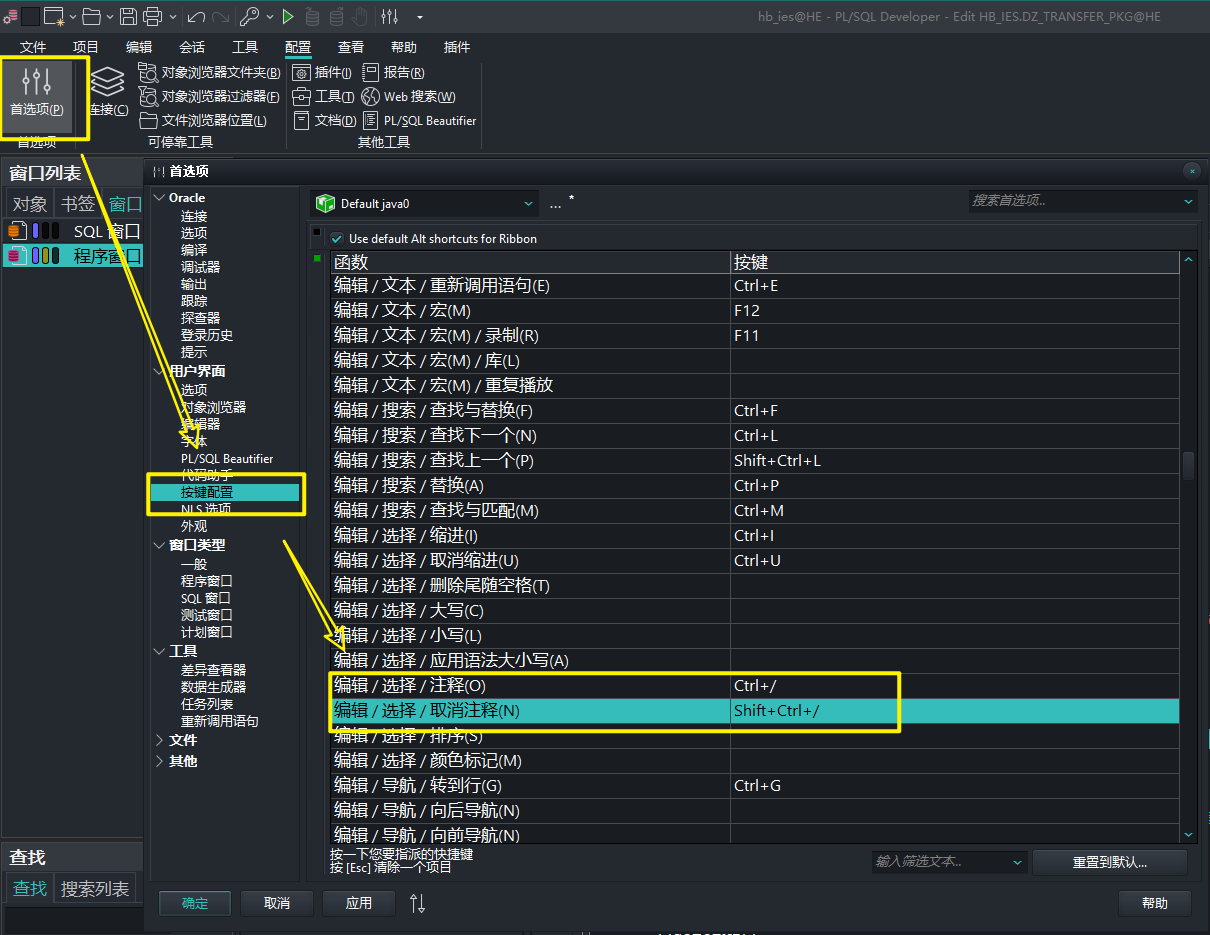The image size is (1210, 935).
Task: Click the 应用 button
Action: point(359,903)
